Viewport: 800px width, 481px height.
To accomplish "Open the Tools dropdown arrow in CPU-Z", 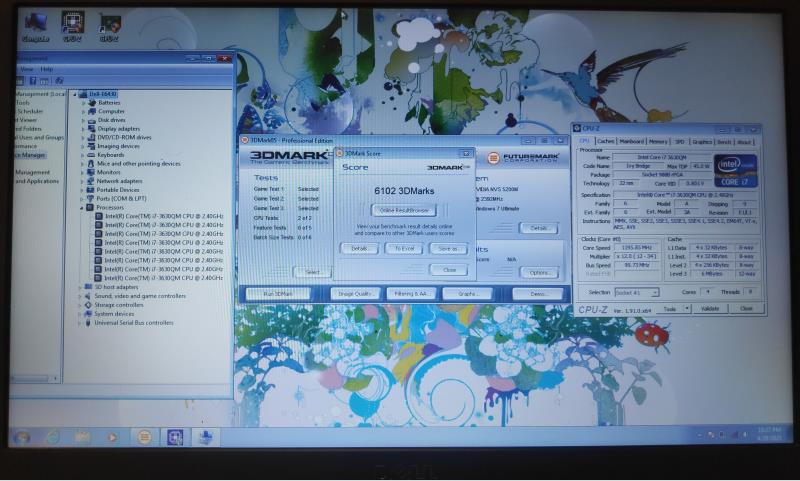I will pyautogui.click(x=687, y=309).
